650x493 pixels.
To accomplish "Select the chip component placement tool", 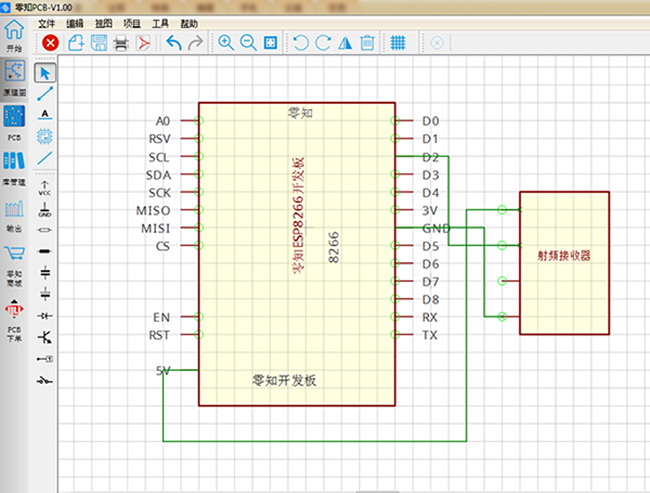I will click(45, 136).
